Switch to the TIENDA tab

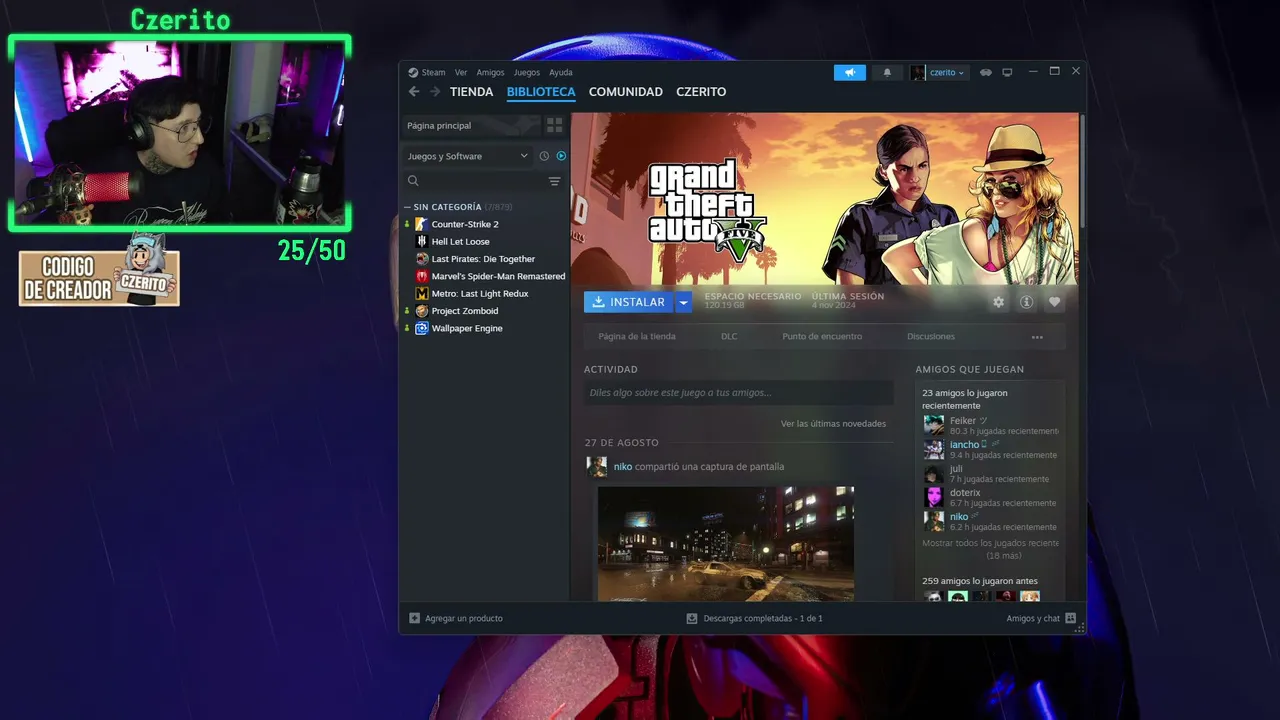pos(471,92)
